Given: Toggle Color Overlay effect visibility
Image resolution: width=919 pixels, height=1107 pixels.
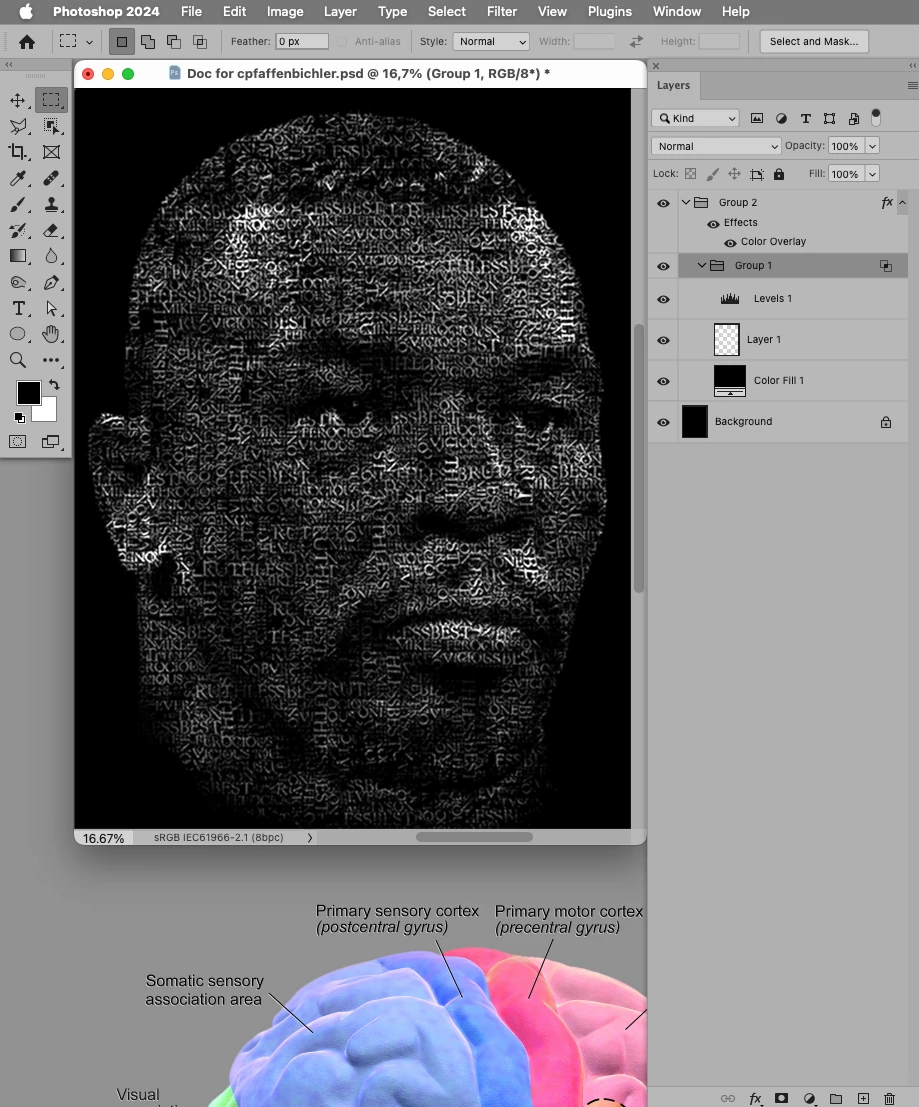Looking at the screenshot, I should click(x=730, y=242).
